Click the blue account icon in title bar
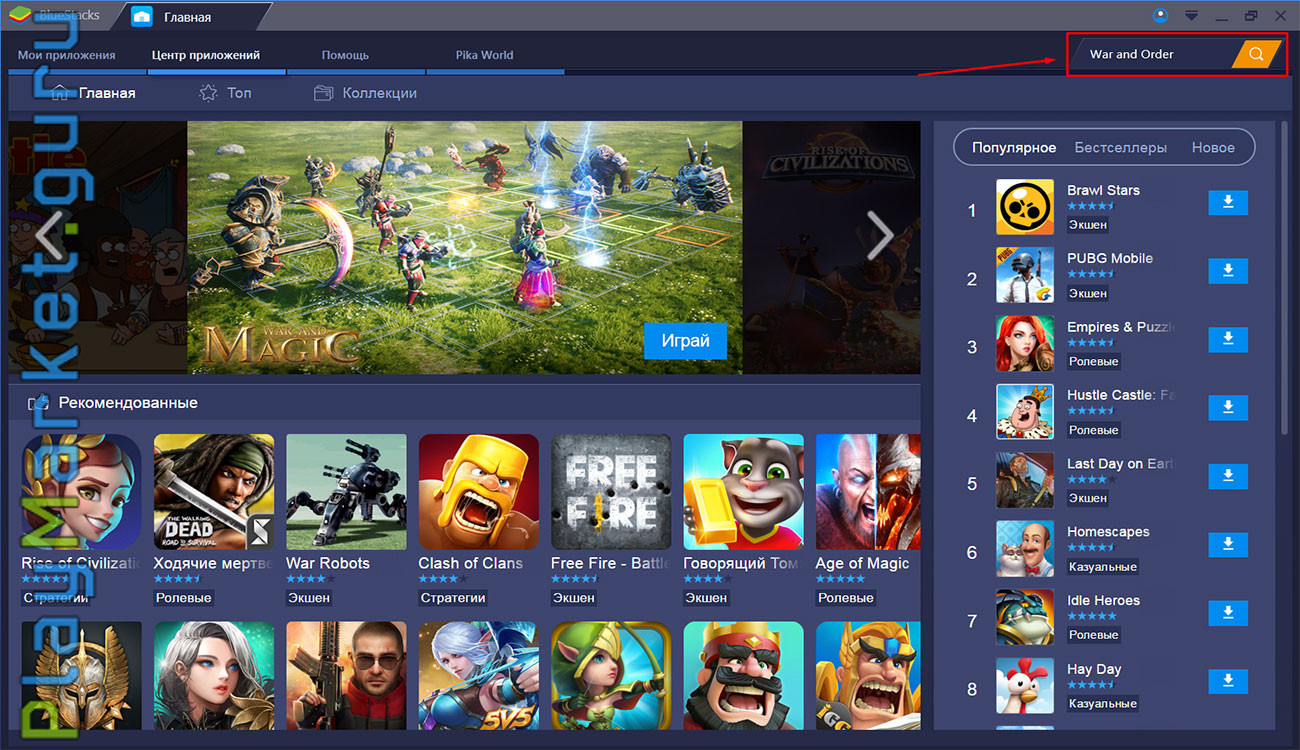This screenshot has height=750, width=1300. (x=1160, y=15)
